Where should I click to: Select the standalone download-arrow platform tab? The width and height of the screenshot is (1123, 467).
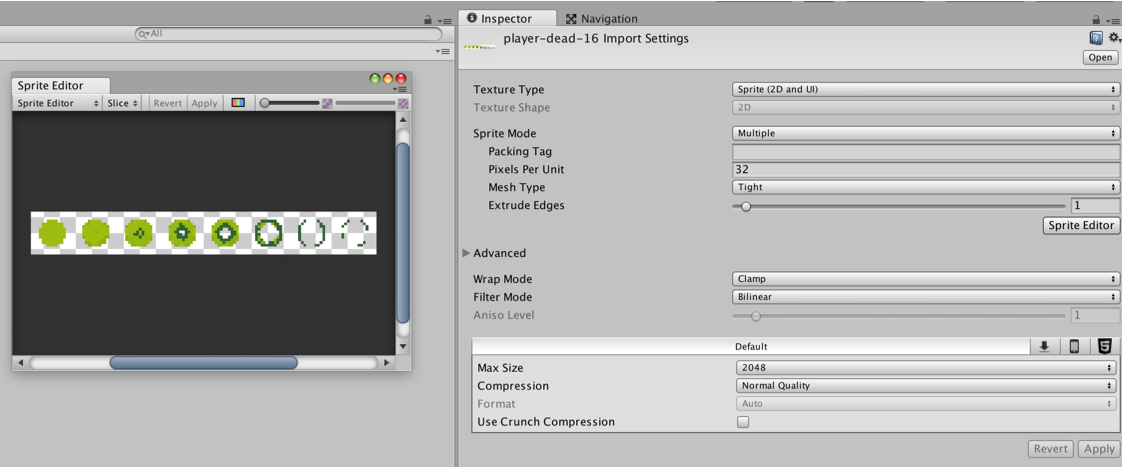[x=1044, y=347]
